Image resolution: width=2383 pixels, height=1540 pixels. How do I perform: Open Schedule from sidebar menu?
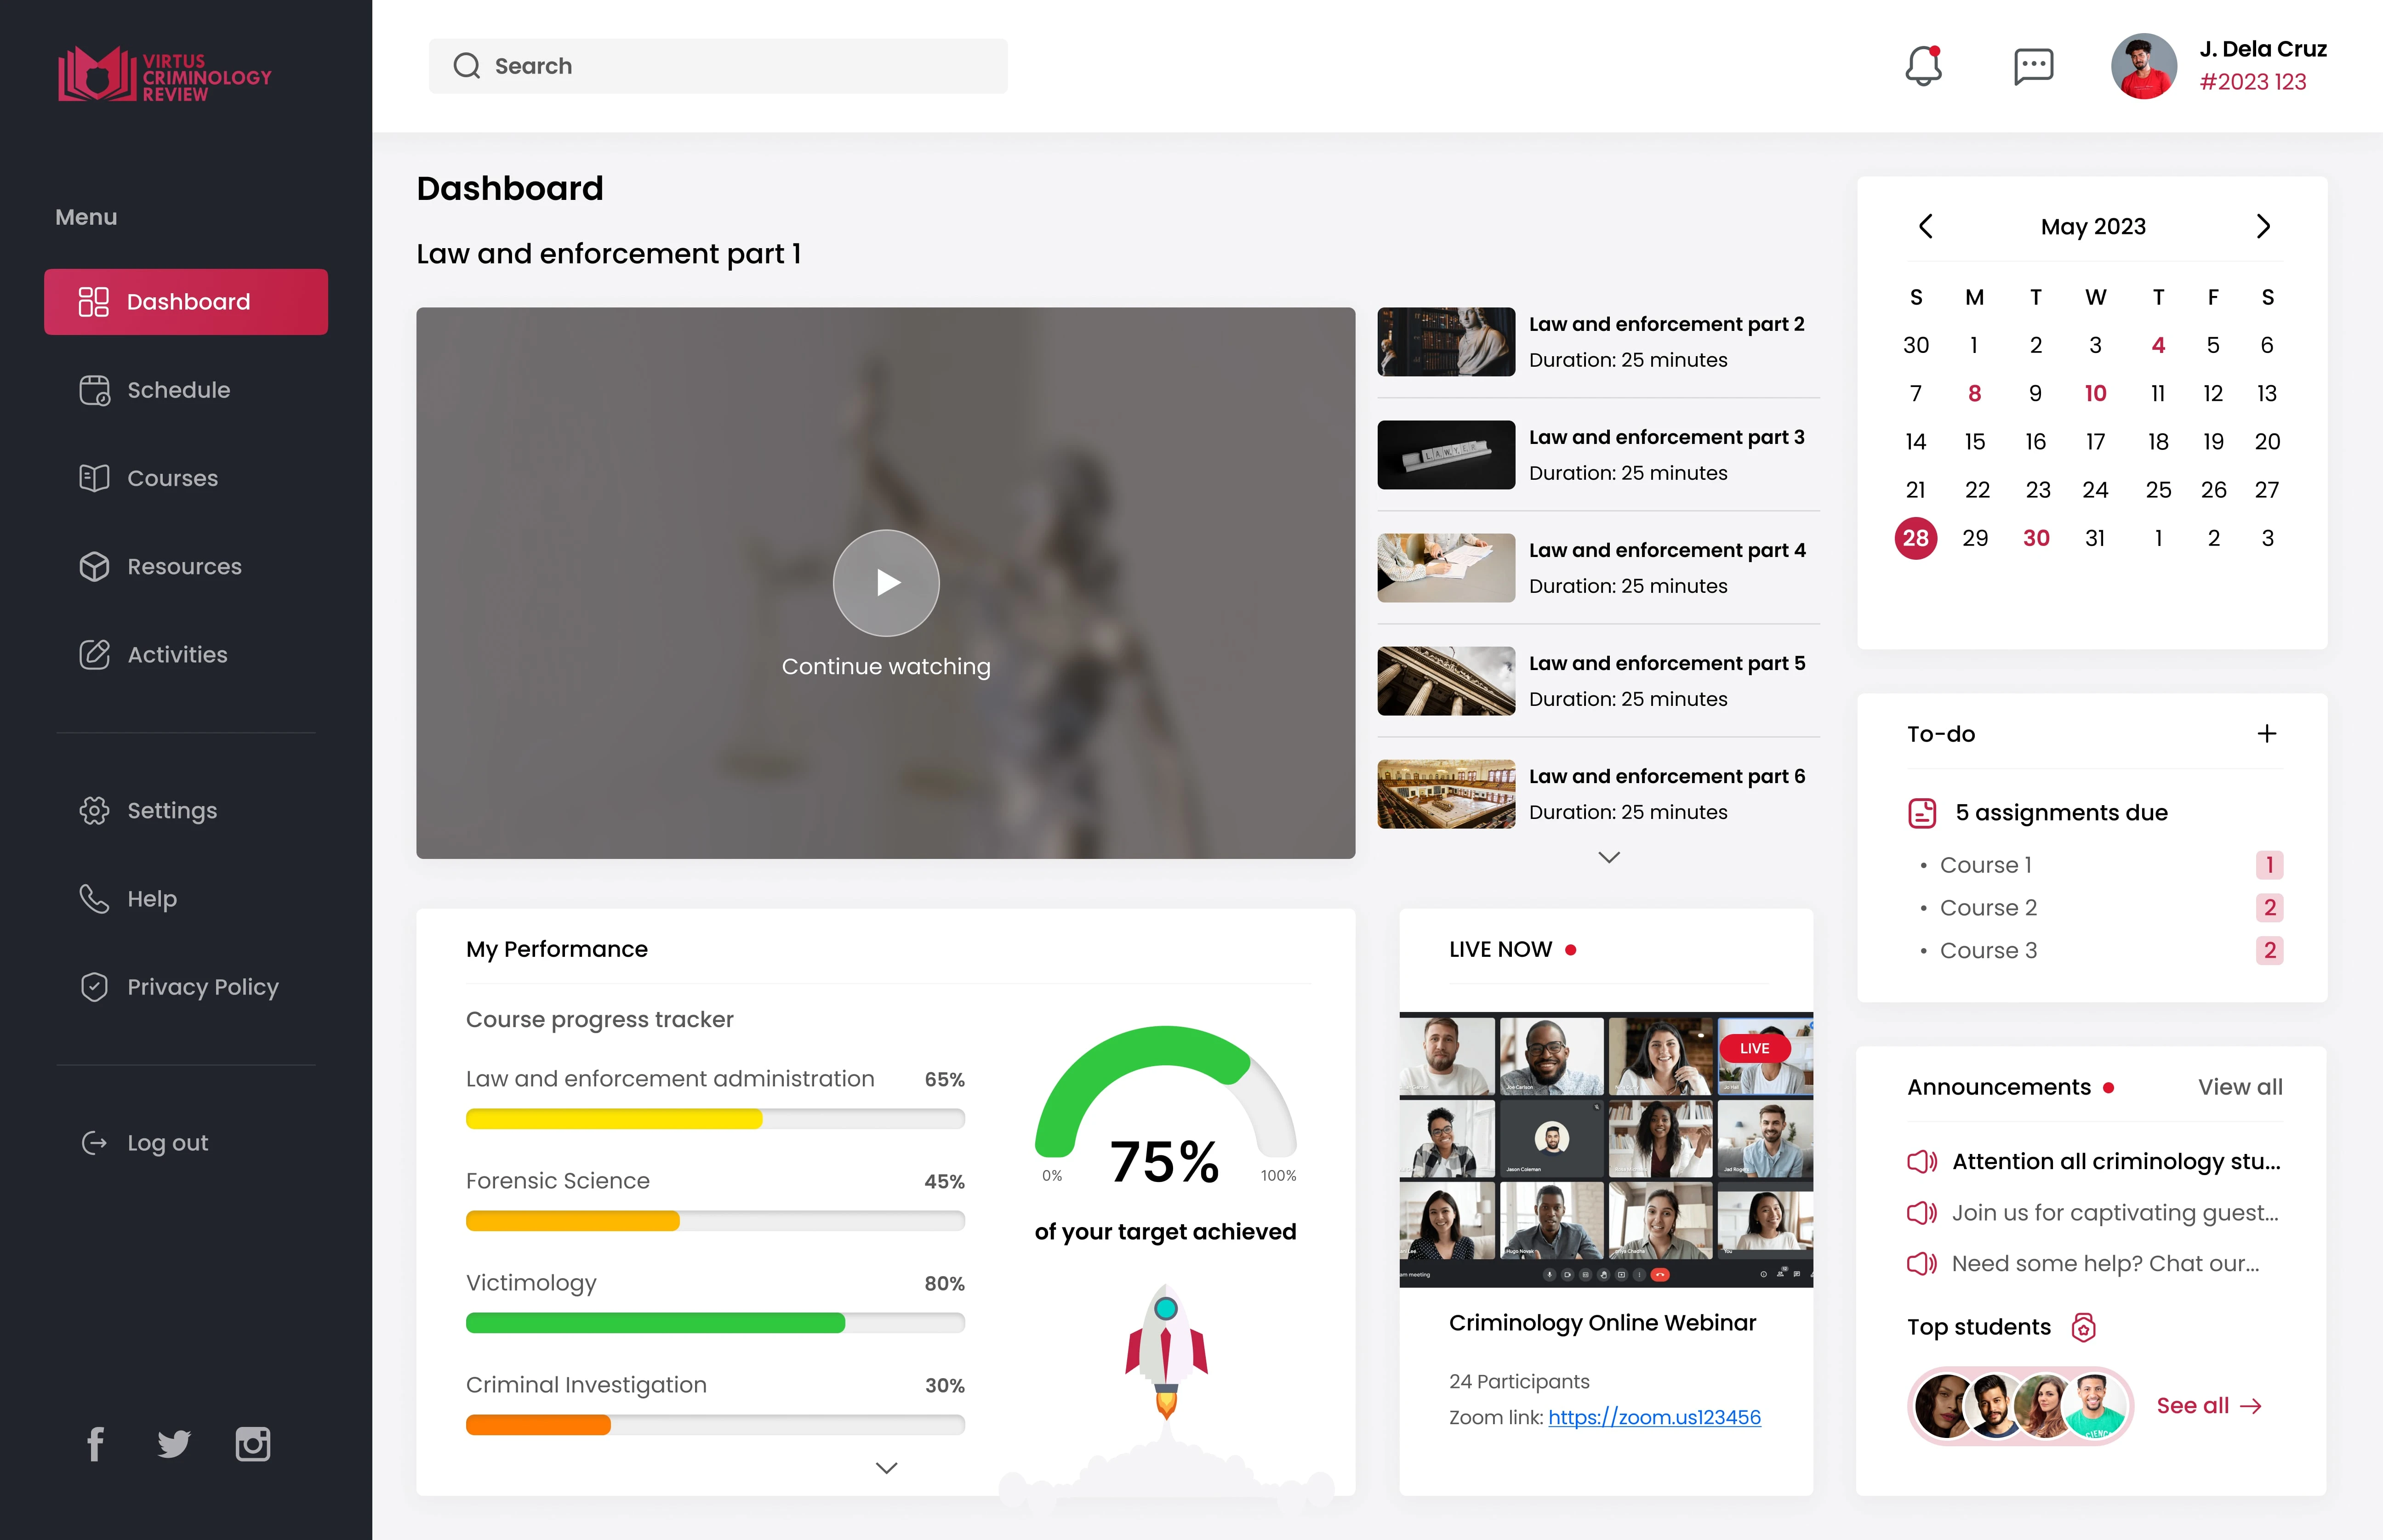click(x=178, y=390)
